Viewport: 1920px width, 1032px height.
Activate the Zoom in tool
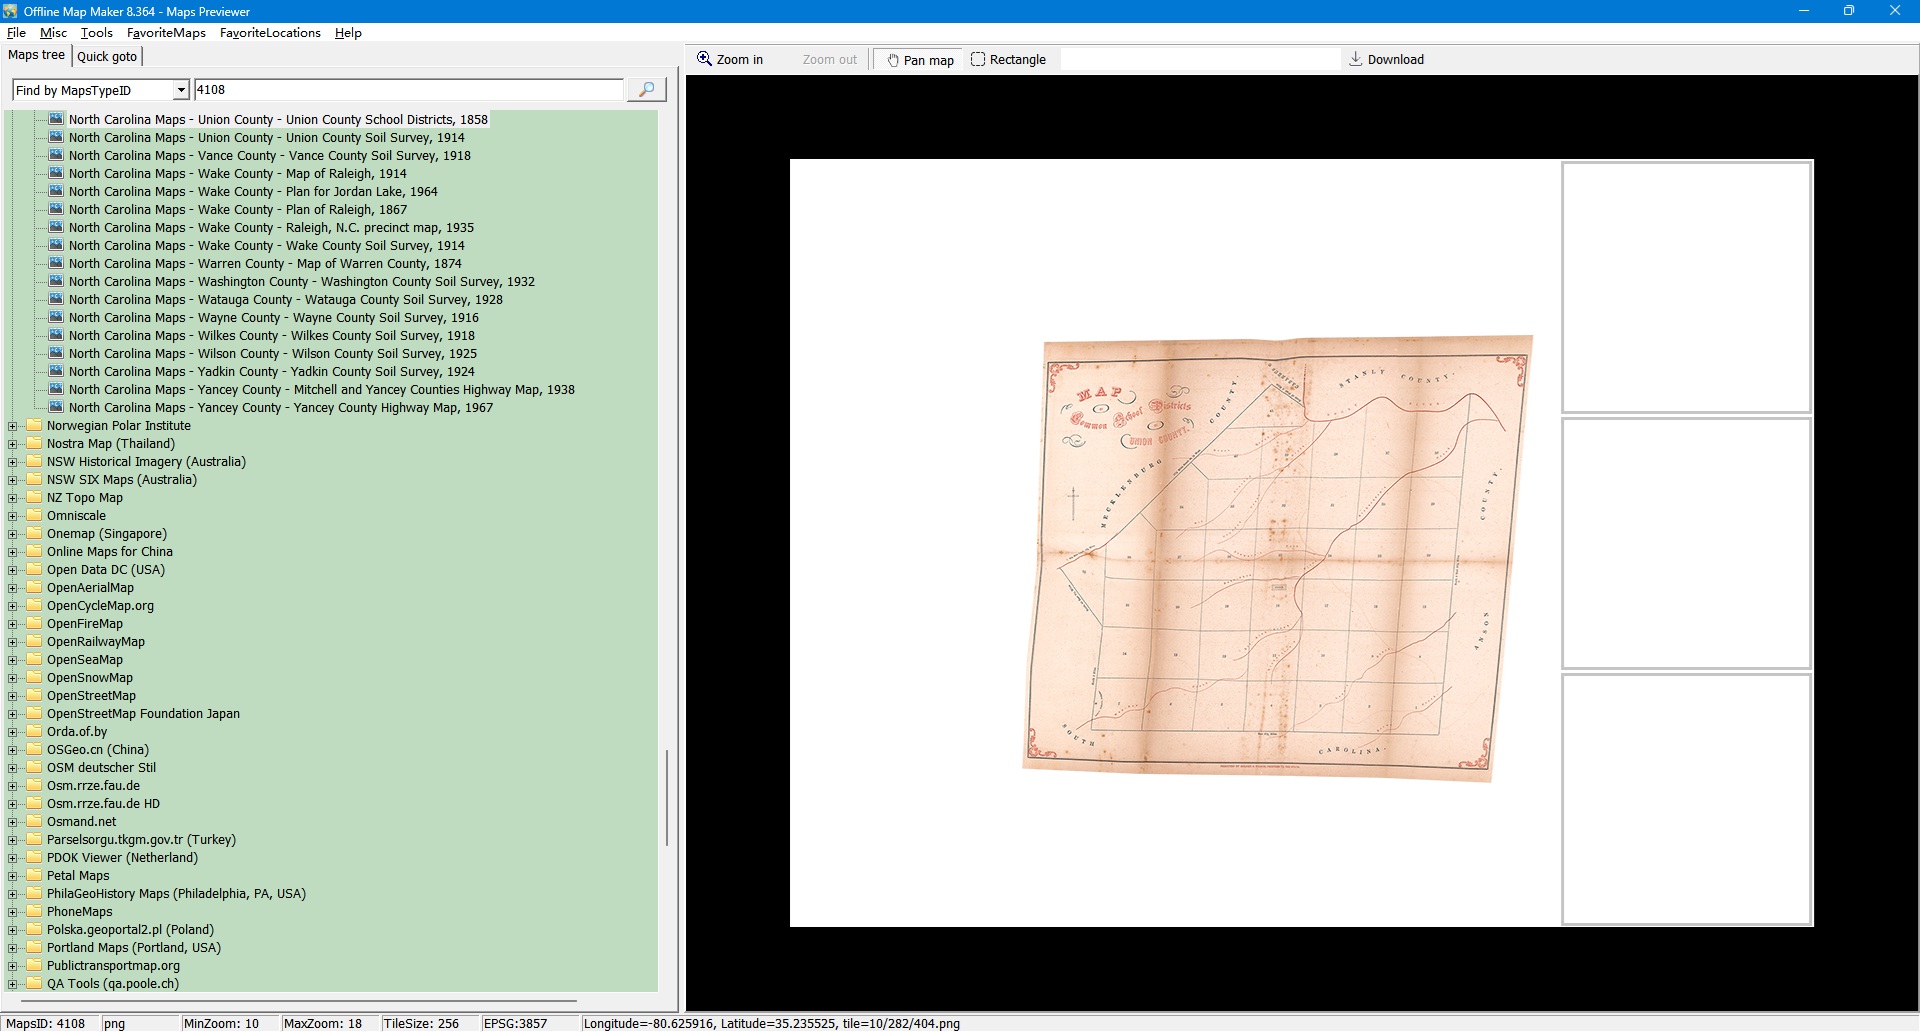tap(730, 60)
